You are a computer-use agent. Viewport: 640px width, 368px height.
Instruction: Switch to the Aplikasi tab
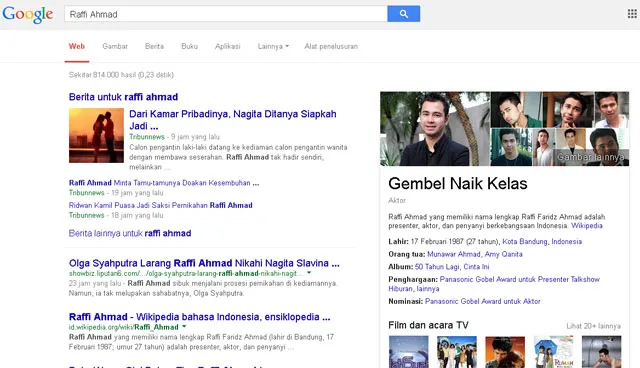pos(228,47)
